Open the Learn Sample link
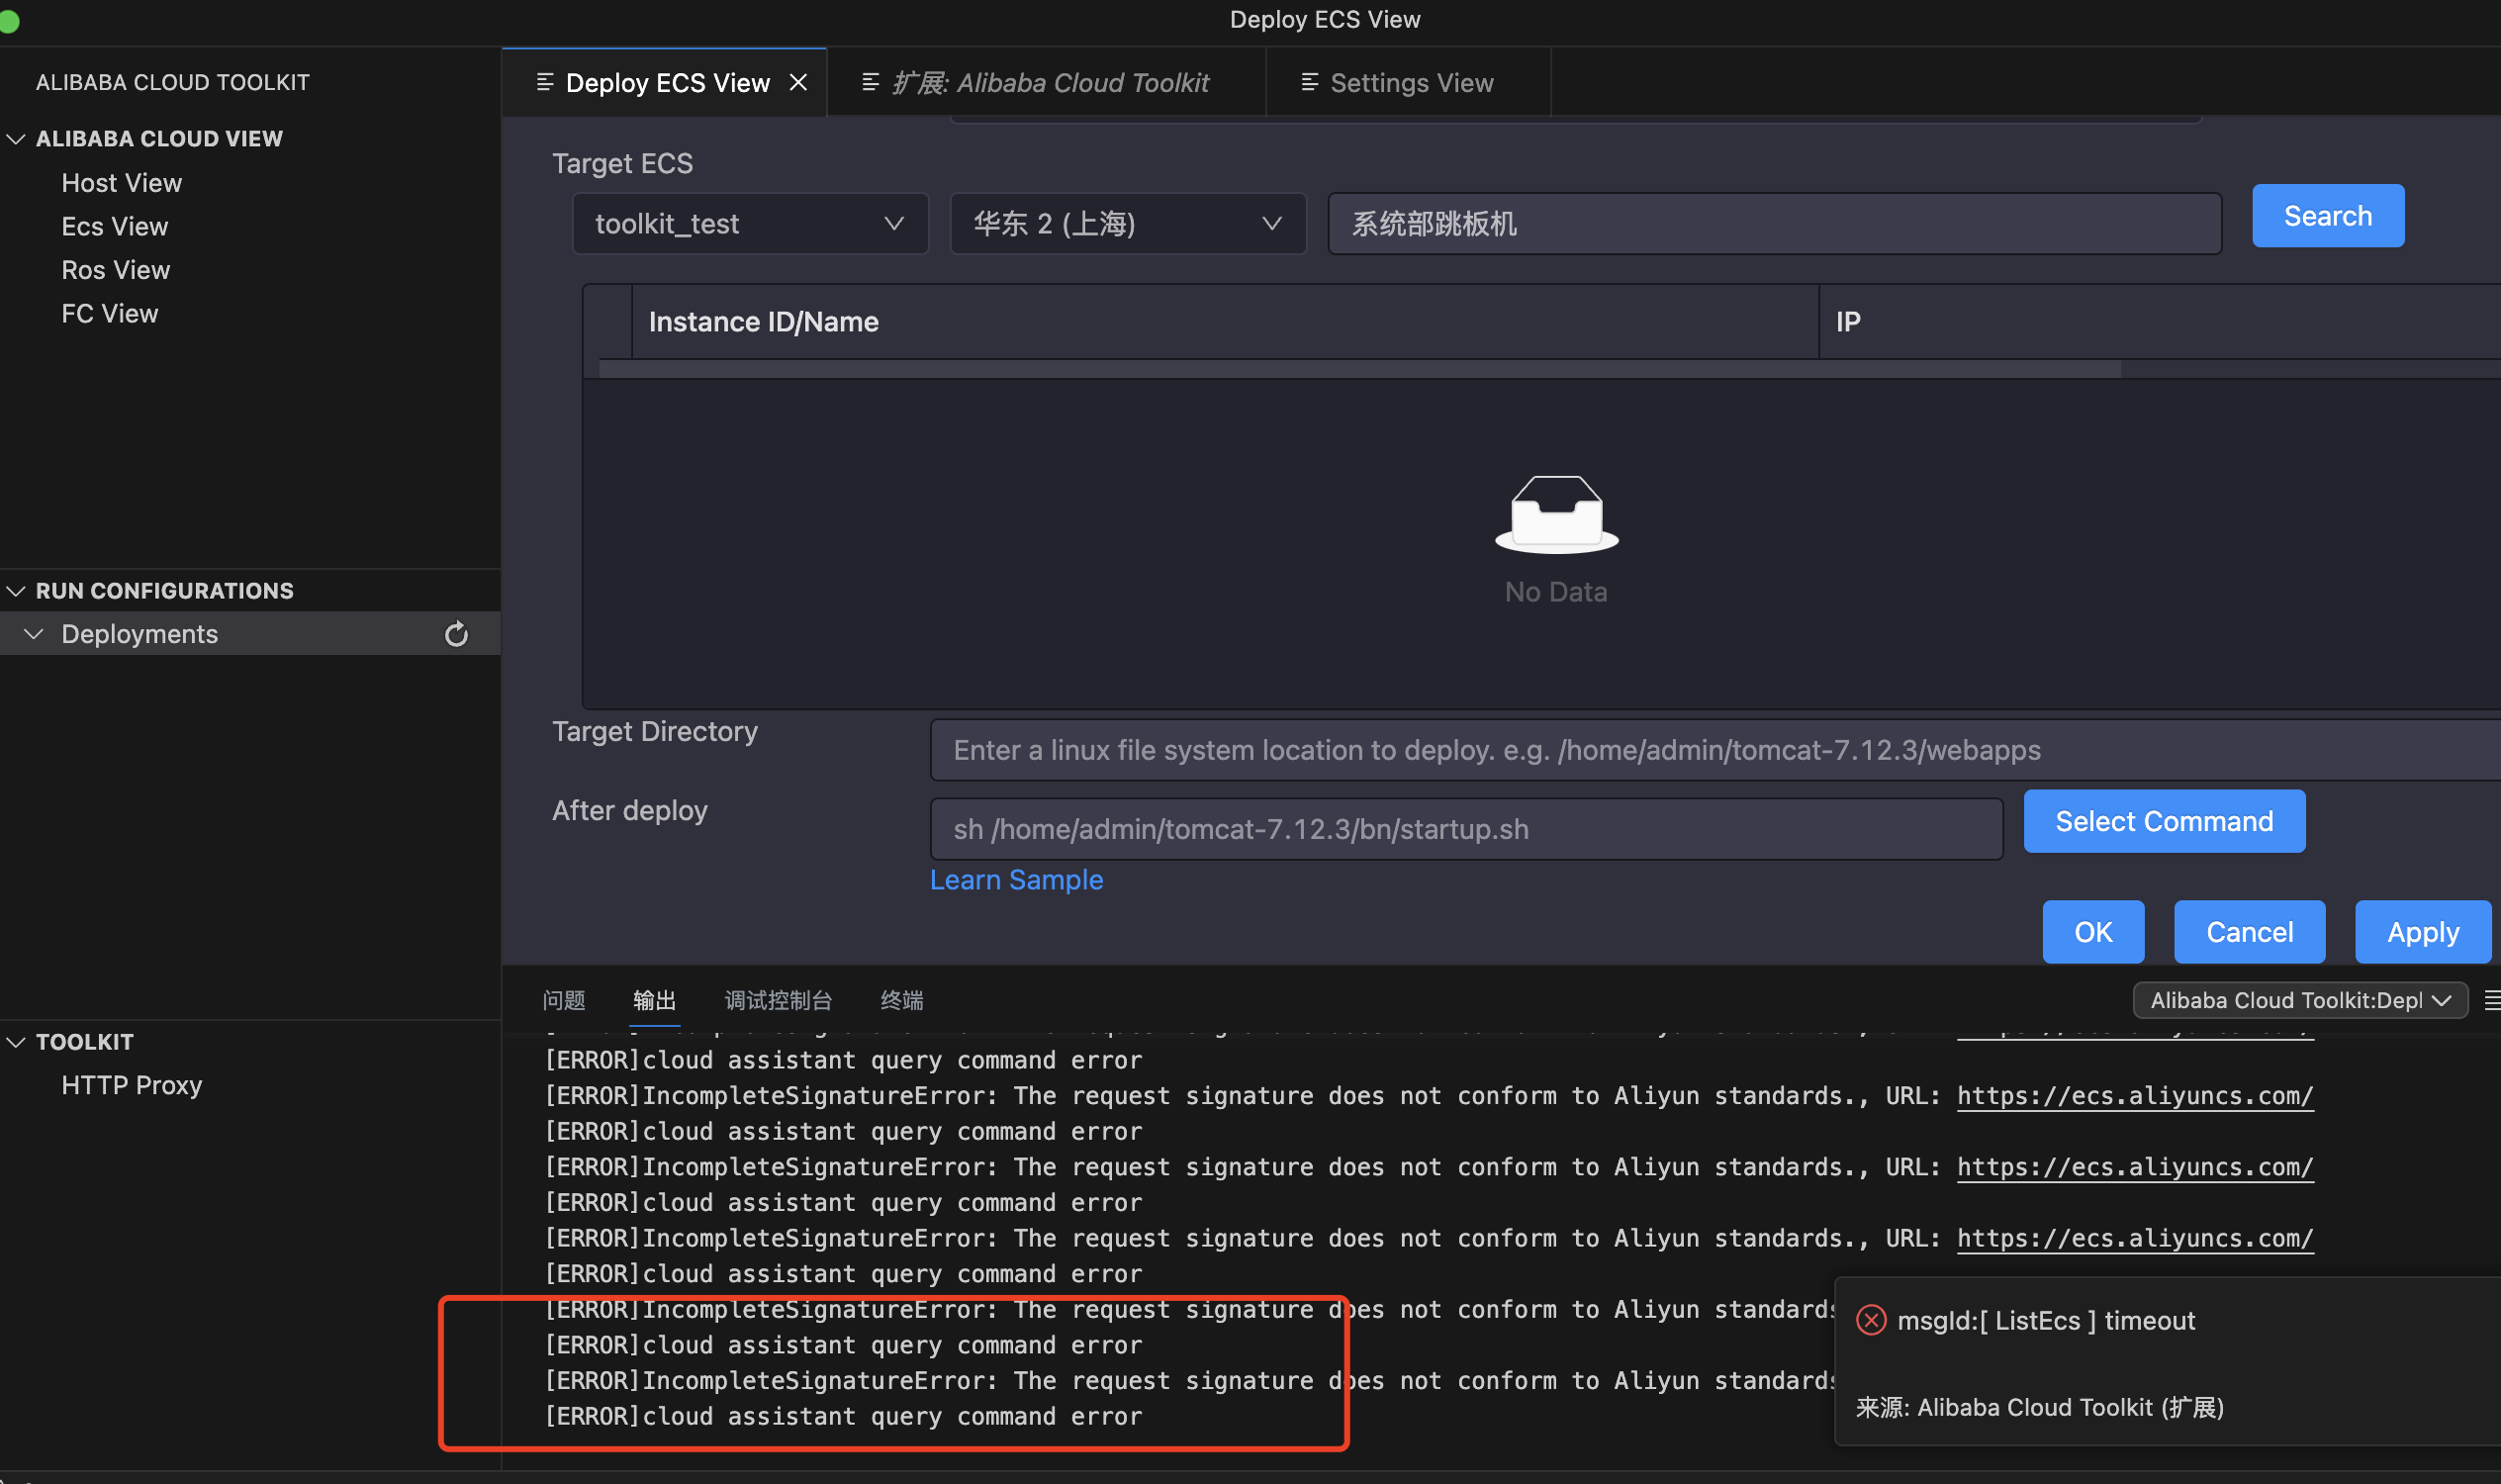Image resolution: width=2501 pixels, height=1484 pixels. click(x=1016, y=879)
